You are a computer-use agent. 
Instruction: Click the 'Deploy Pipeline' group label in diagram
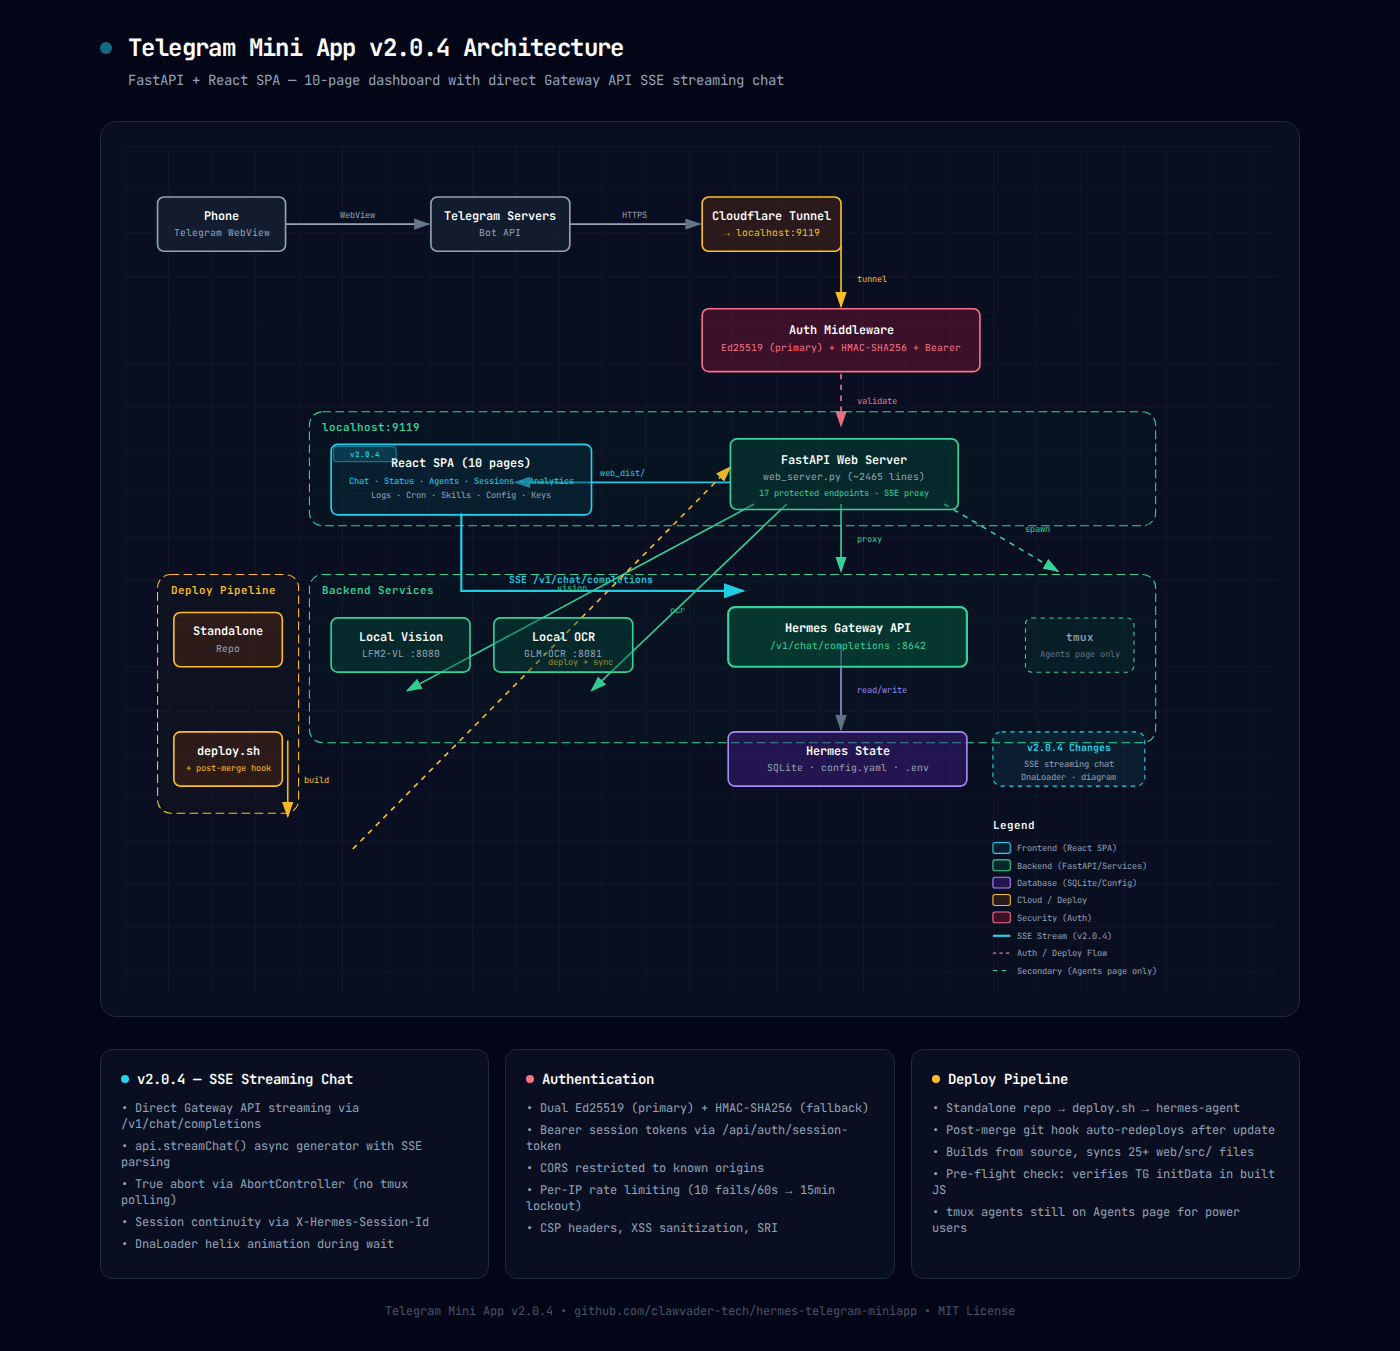click(223, 590)
